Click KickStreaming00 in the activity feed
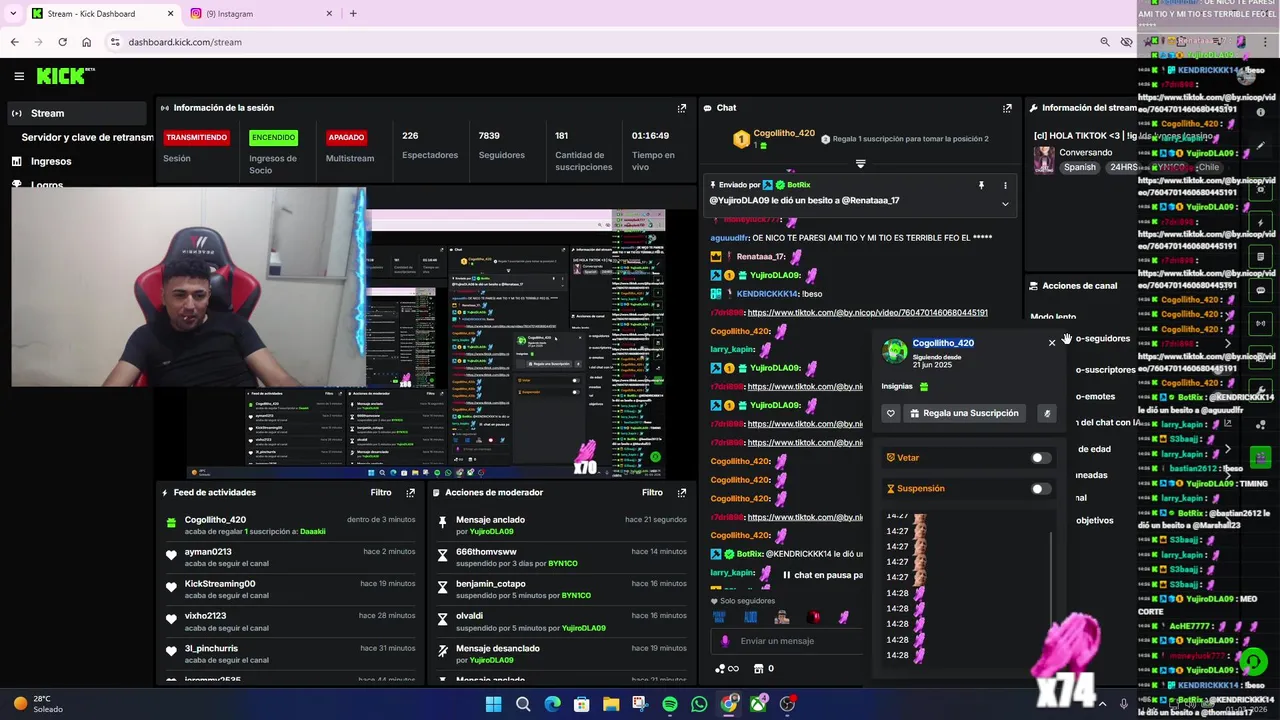This screenshot has height=720, width=1280. pos(220,584)
